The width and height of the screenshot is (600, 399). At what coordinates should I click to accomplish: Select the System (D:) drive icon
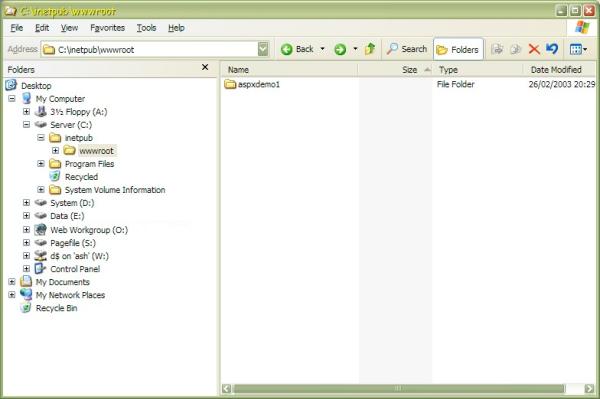41,203
